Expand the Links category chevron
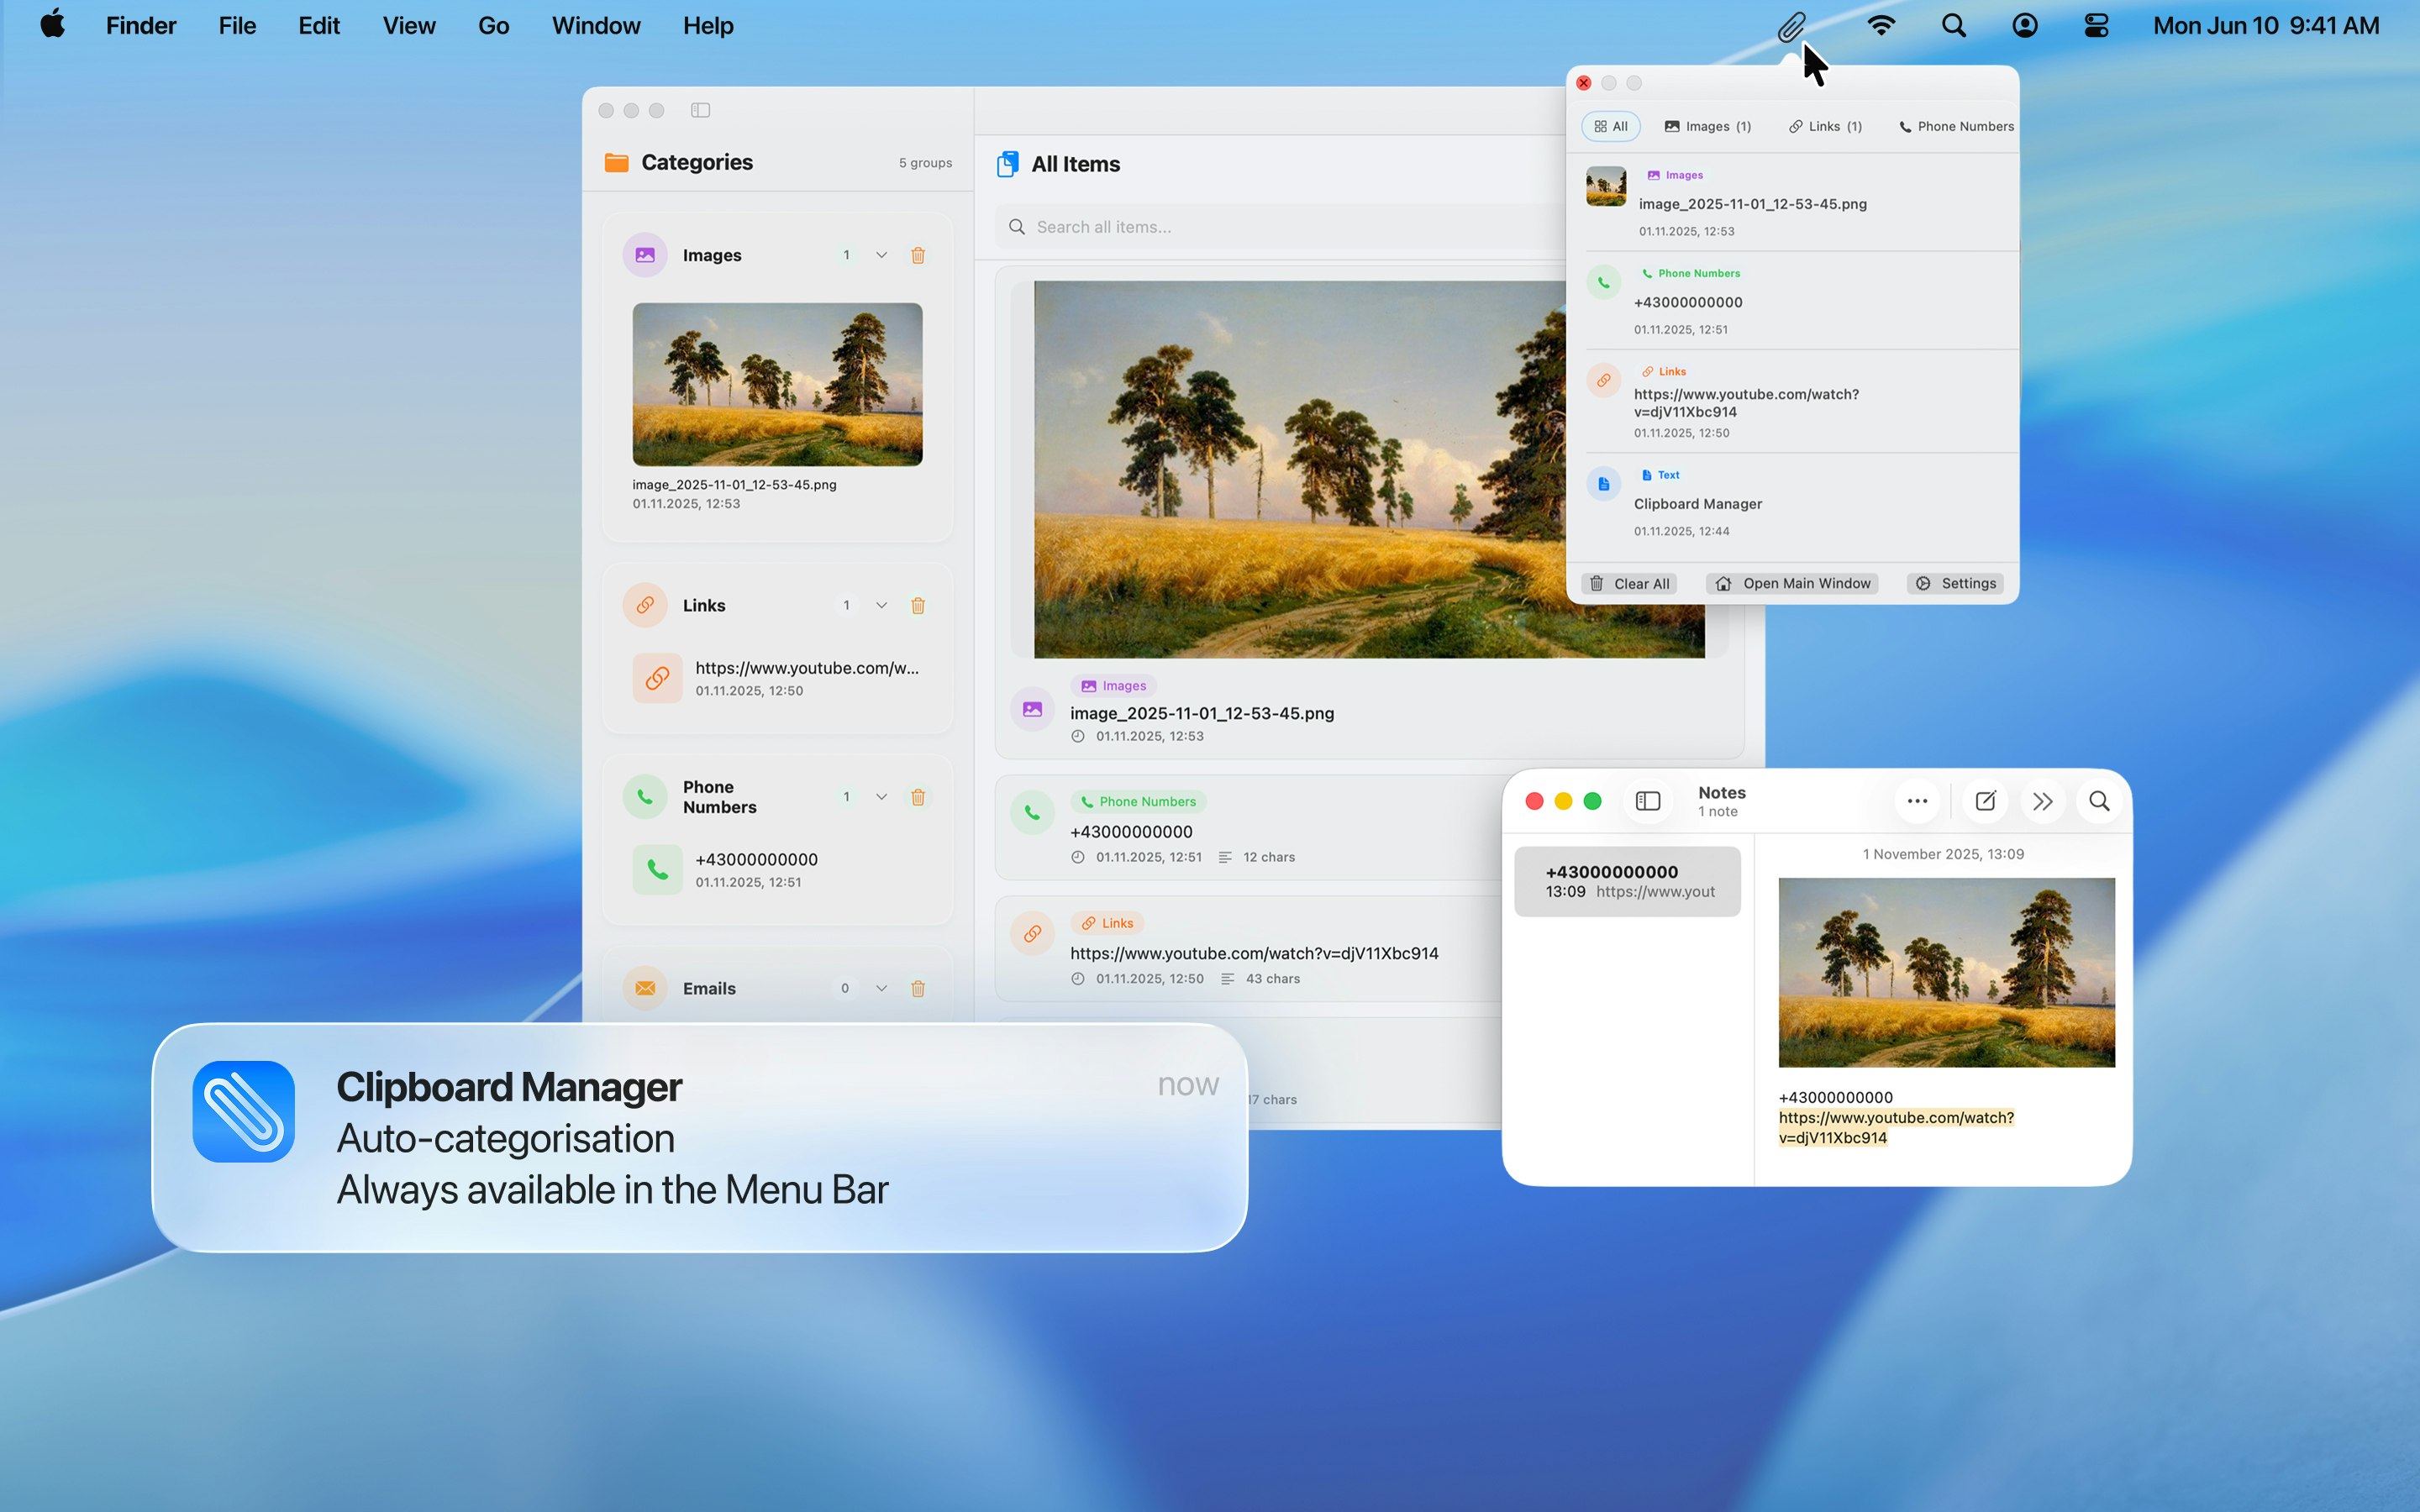 tap(881, 605)
